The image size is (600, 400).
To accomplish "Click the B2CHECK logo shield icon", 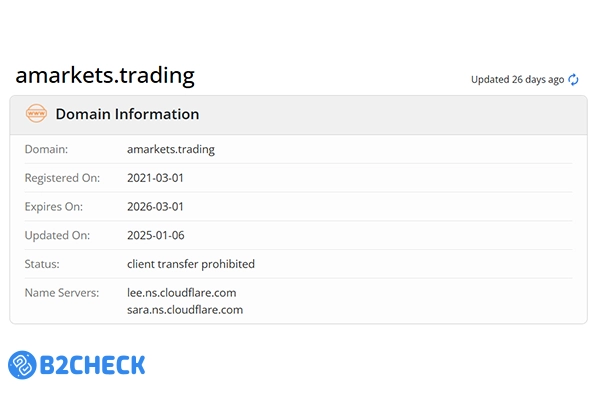I will 23,364.
